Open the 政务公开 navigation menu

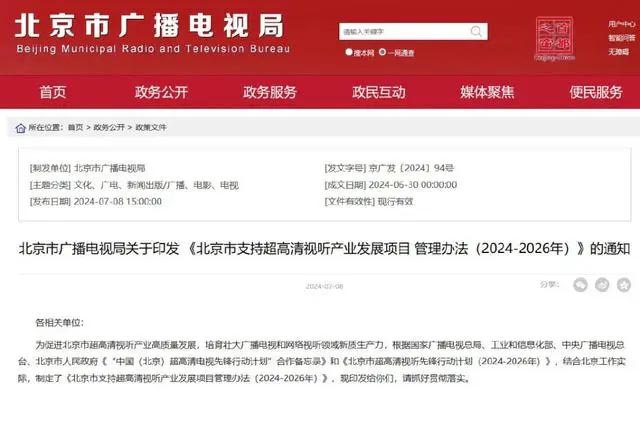pyautogui.click(x=161, y=92)
